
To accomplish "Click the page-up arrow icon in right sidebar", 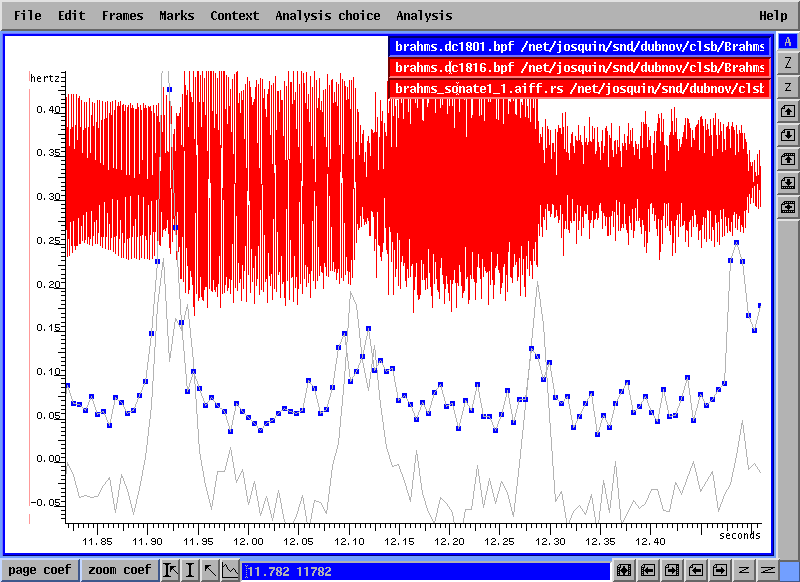I will click(x=788, y=111).
